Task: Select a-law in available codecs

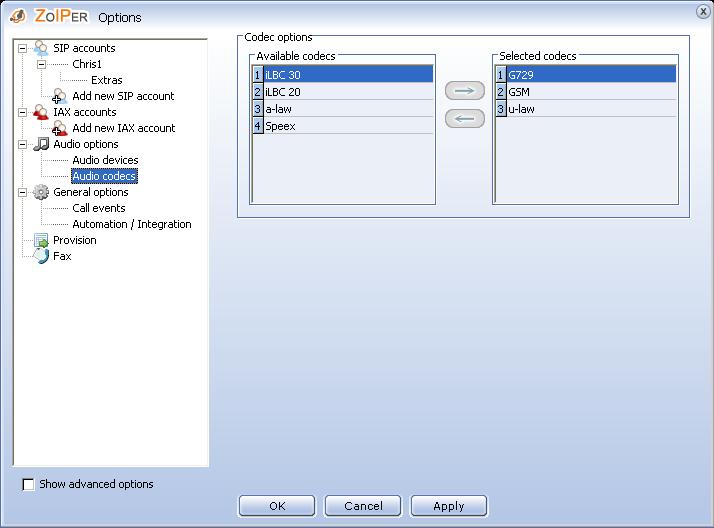Action: coord(342,109)
